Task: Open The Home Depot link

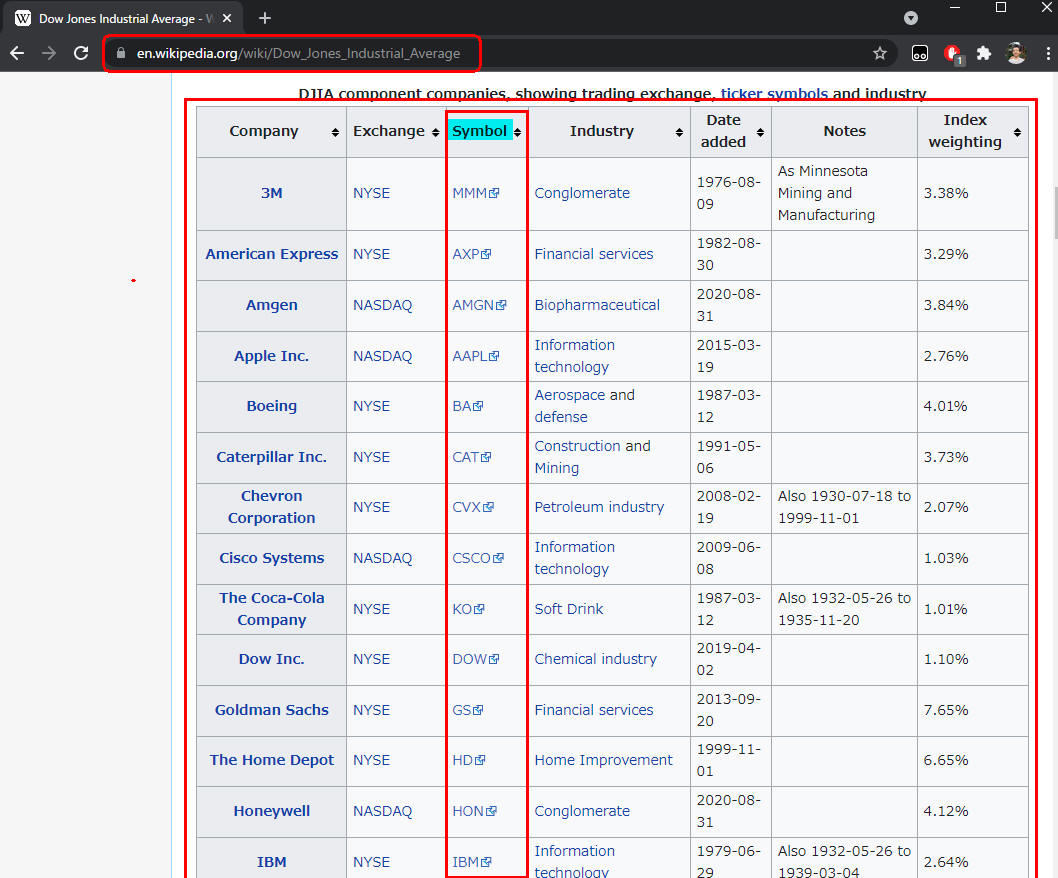Action: 271,761
